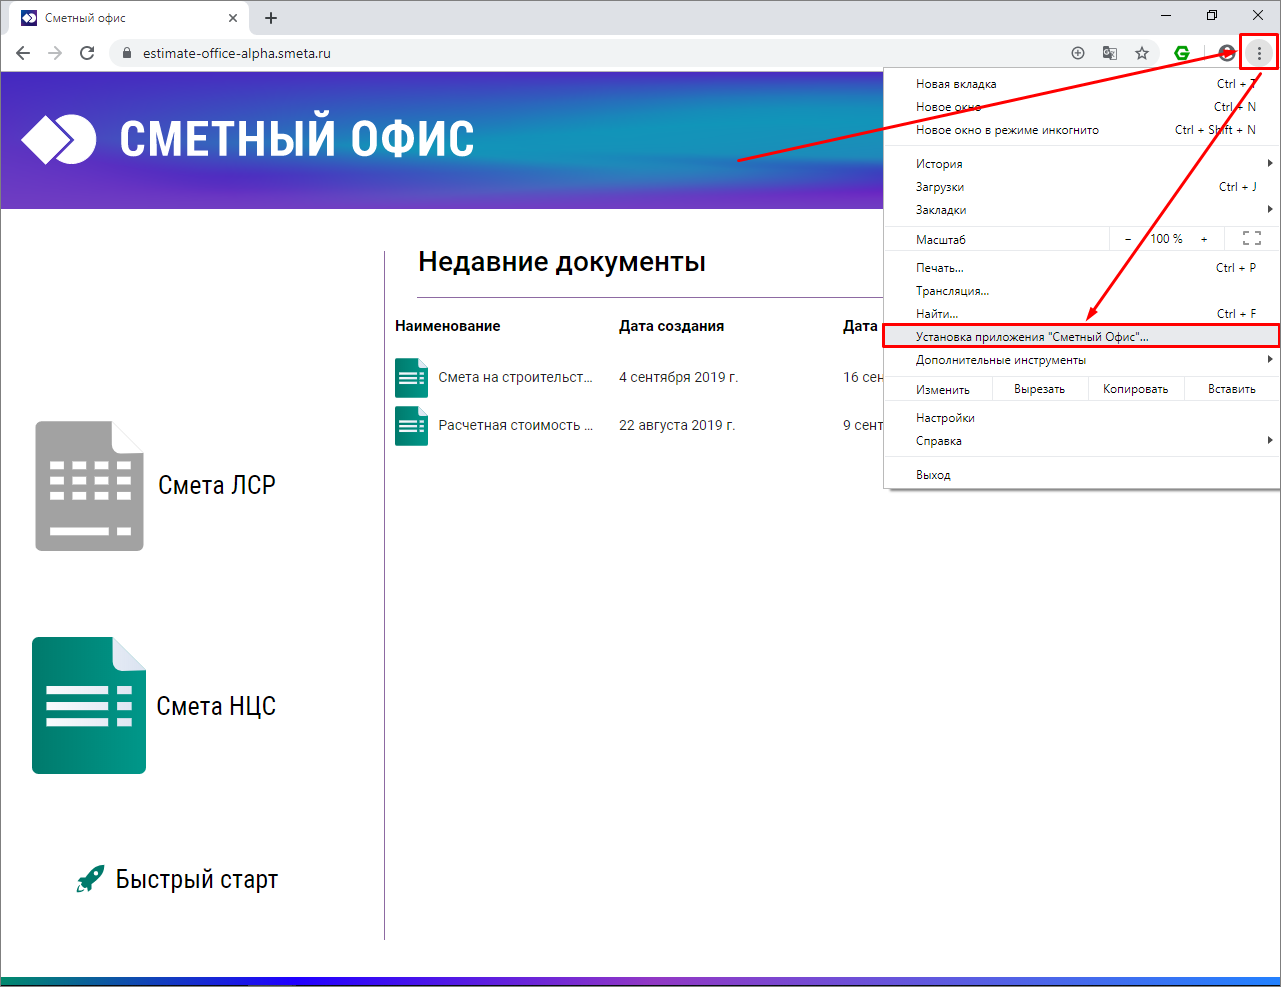Open document Смета на строительст...
This screenshot has height=987, width=1281.
(x=515, y=378)
